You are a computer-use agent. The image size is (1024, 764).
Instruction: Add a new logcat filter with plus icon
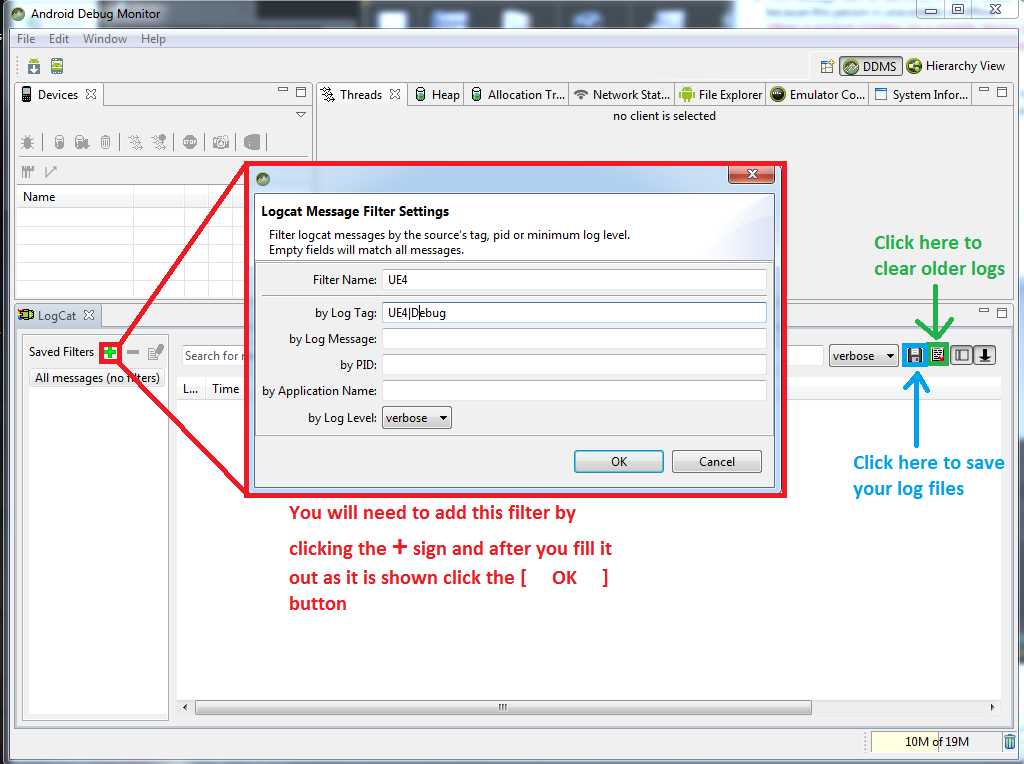point(110,353)
